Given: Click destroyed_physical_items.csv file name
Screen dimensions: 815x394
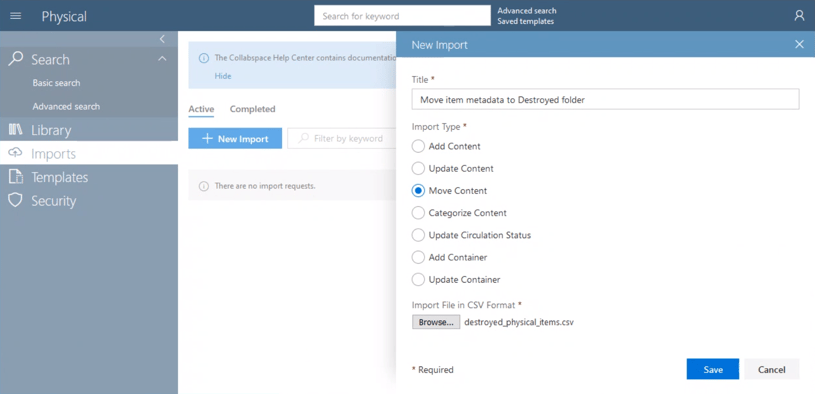Looking at the screenshot, I should point(519,322).
